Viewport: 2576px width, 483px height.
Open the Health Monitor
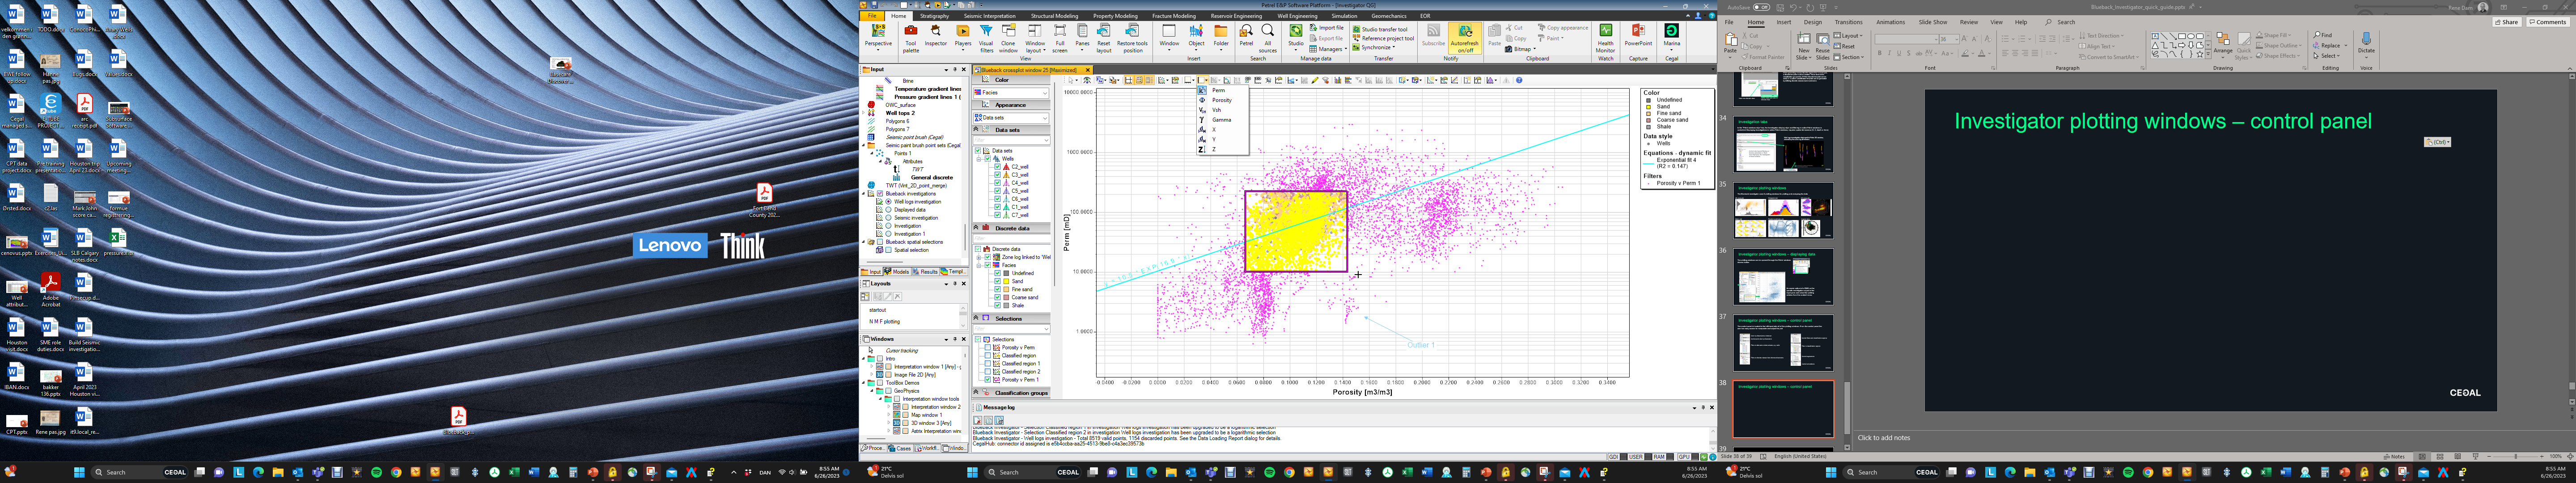1605,38
